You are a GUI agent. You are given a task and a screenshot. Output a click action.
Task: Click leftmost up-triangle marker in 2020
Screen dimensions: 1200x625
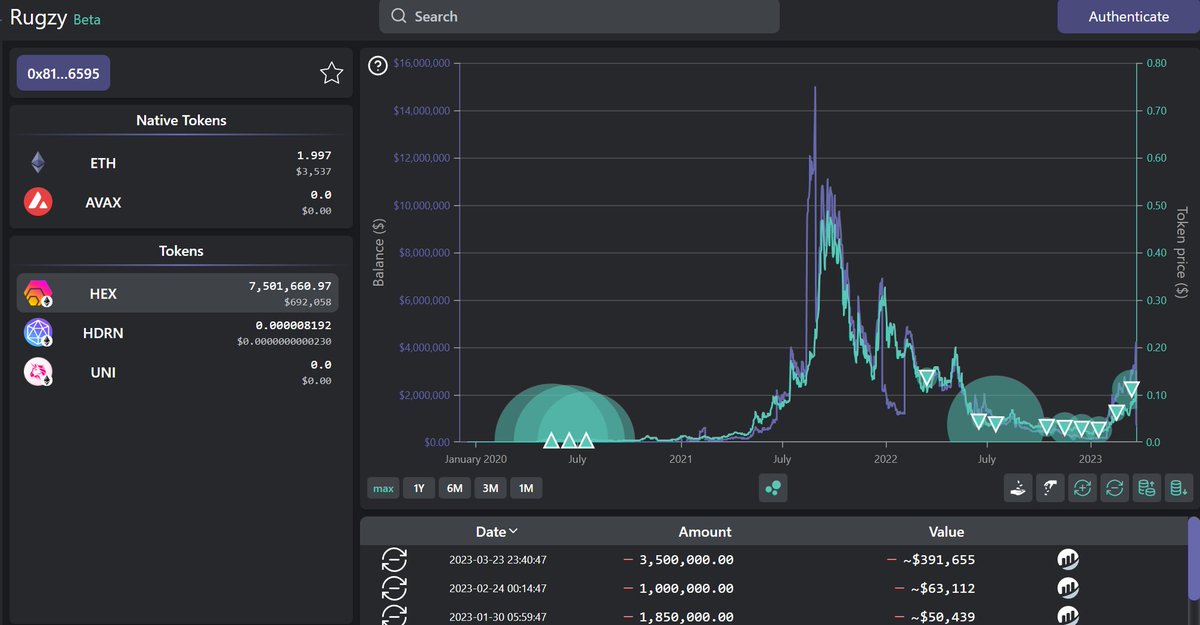550,440
